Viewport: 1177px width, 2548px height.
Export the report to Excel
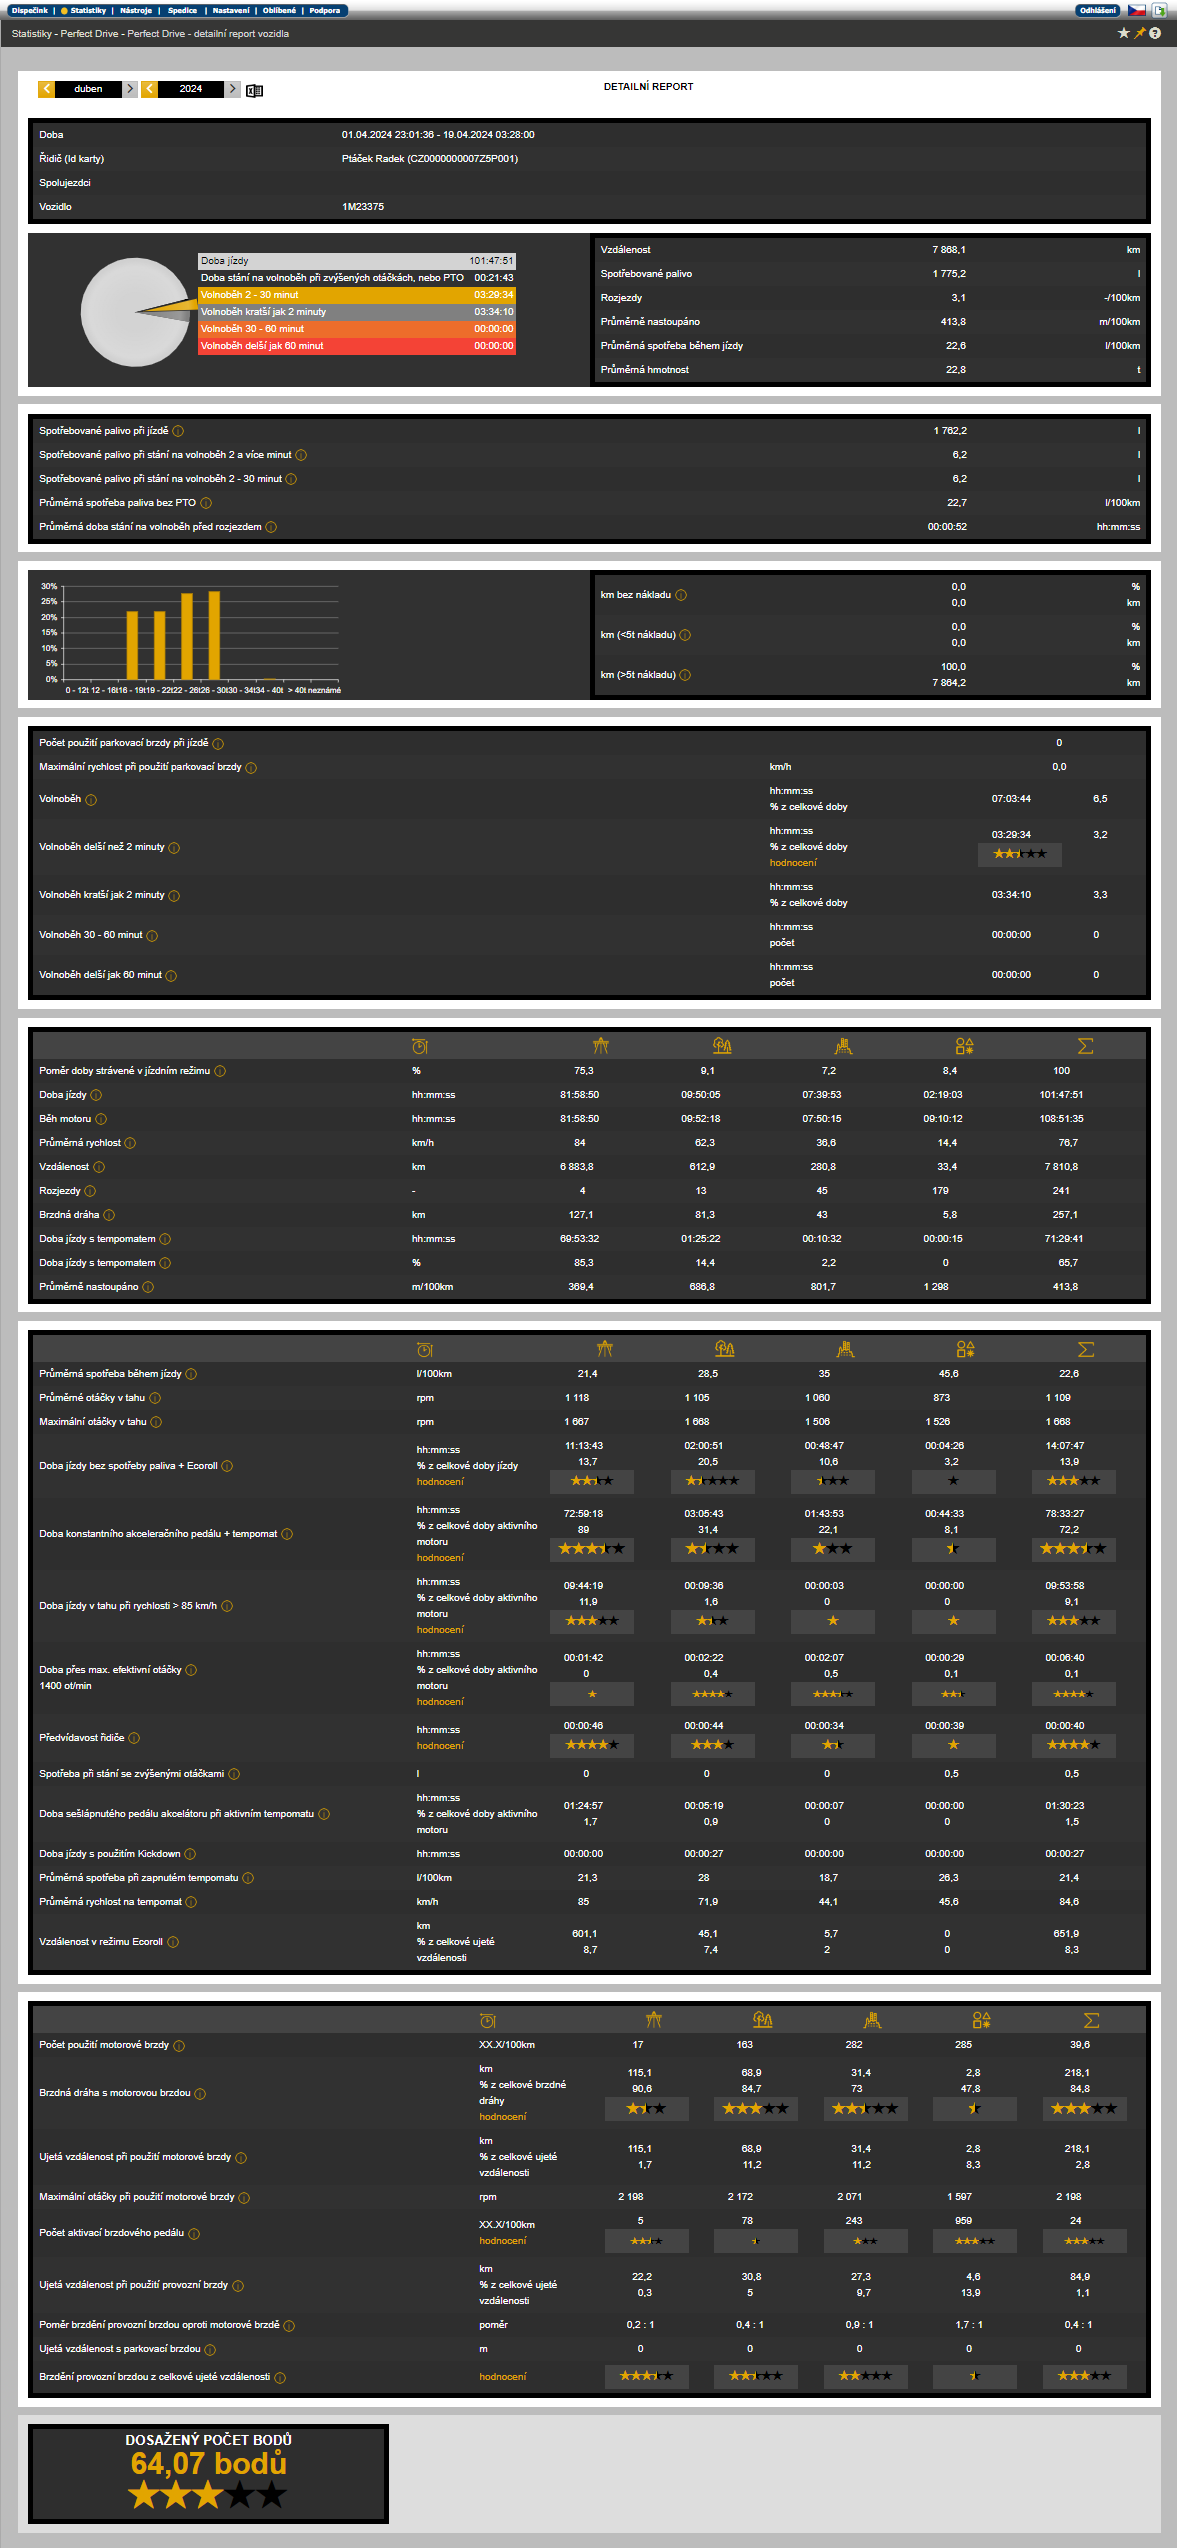254,90
